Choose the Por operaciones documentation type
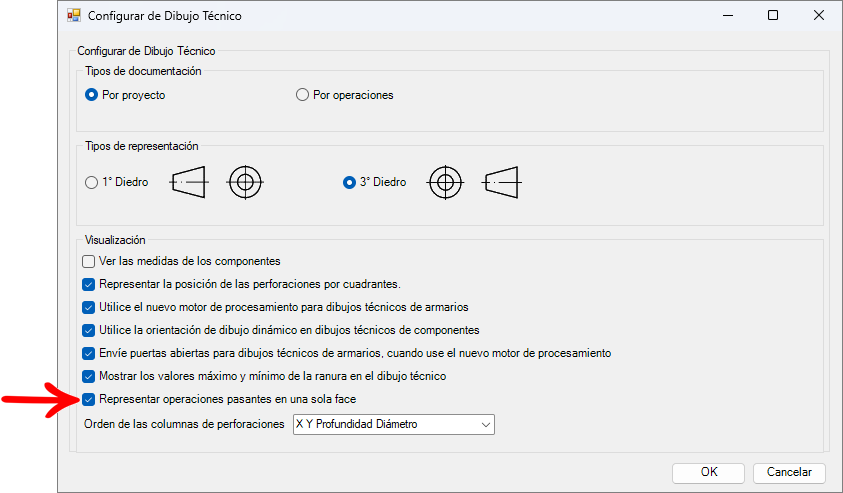Image resolution: width=843 pixels, height=493 pixels. 302,95
